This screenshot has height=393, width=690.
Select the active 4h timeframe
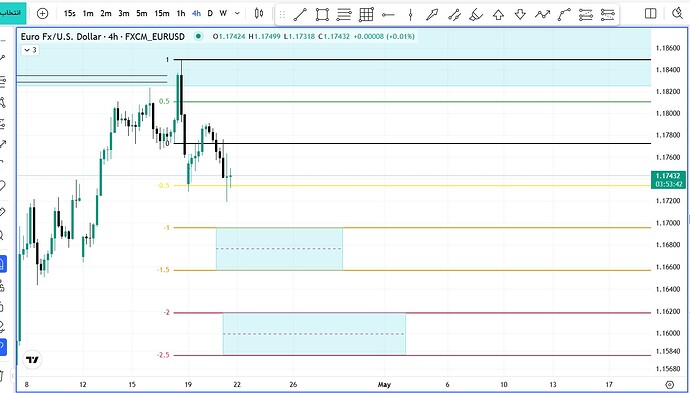click(x=196, y=14)
